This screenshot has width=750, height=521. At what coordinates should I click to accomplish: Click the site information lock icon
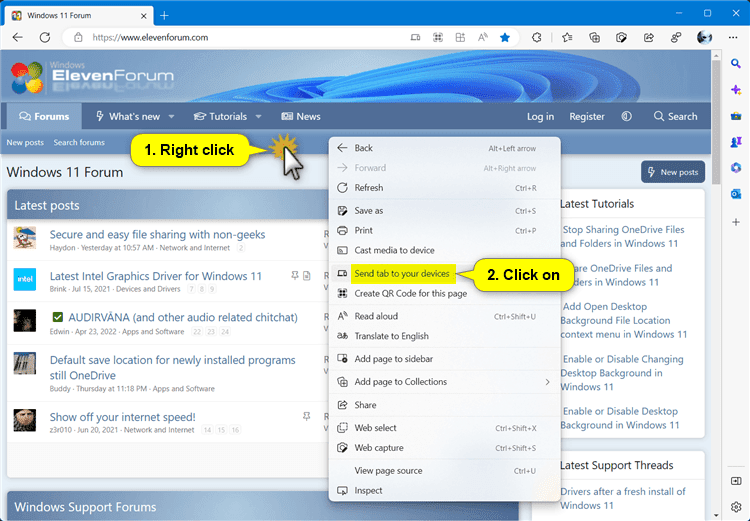tap(78, 37)
